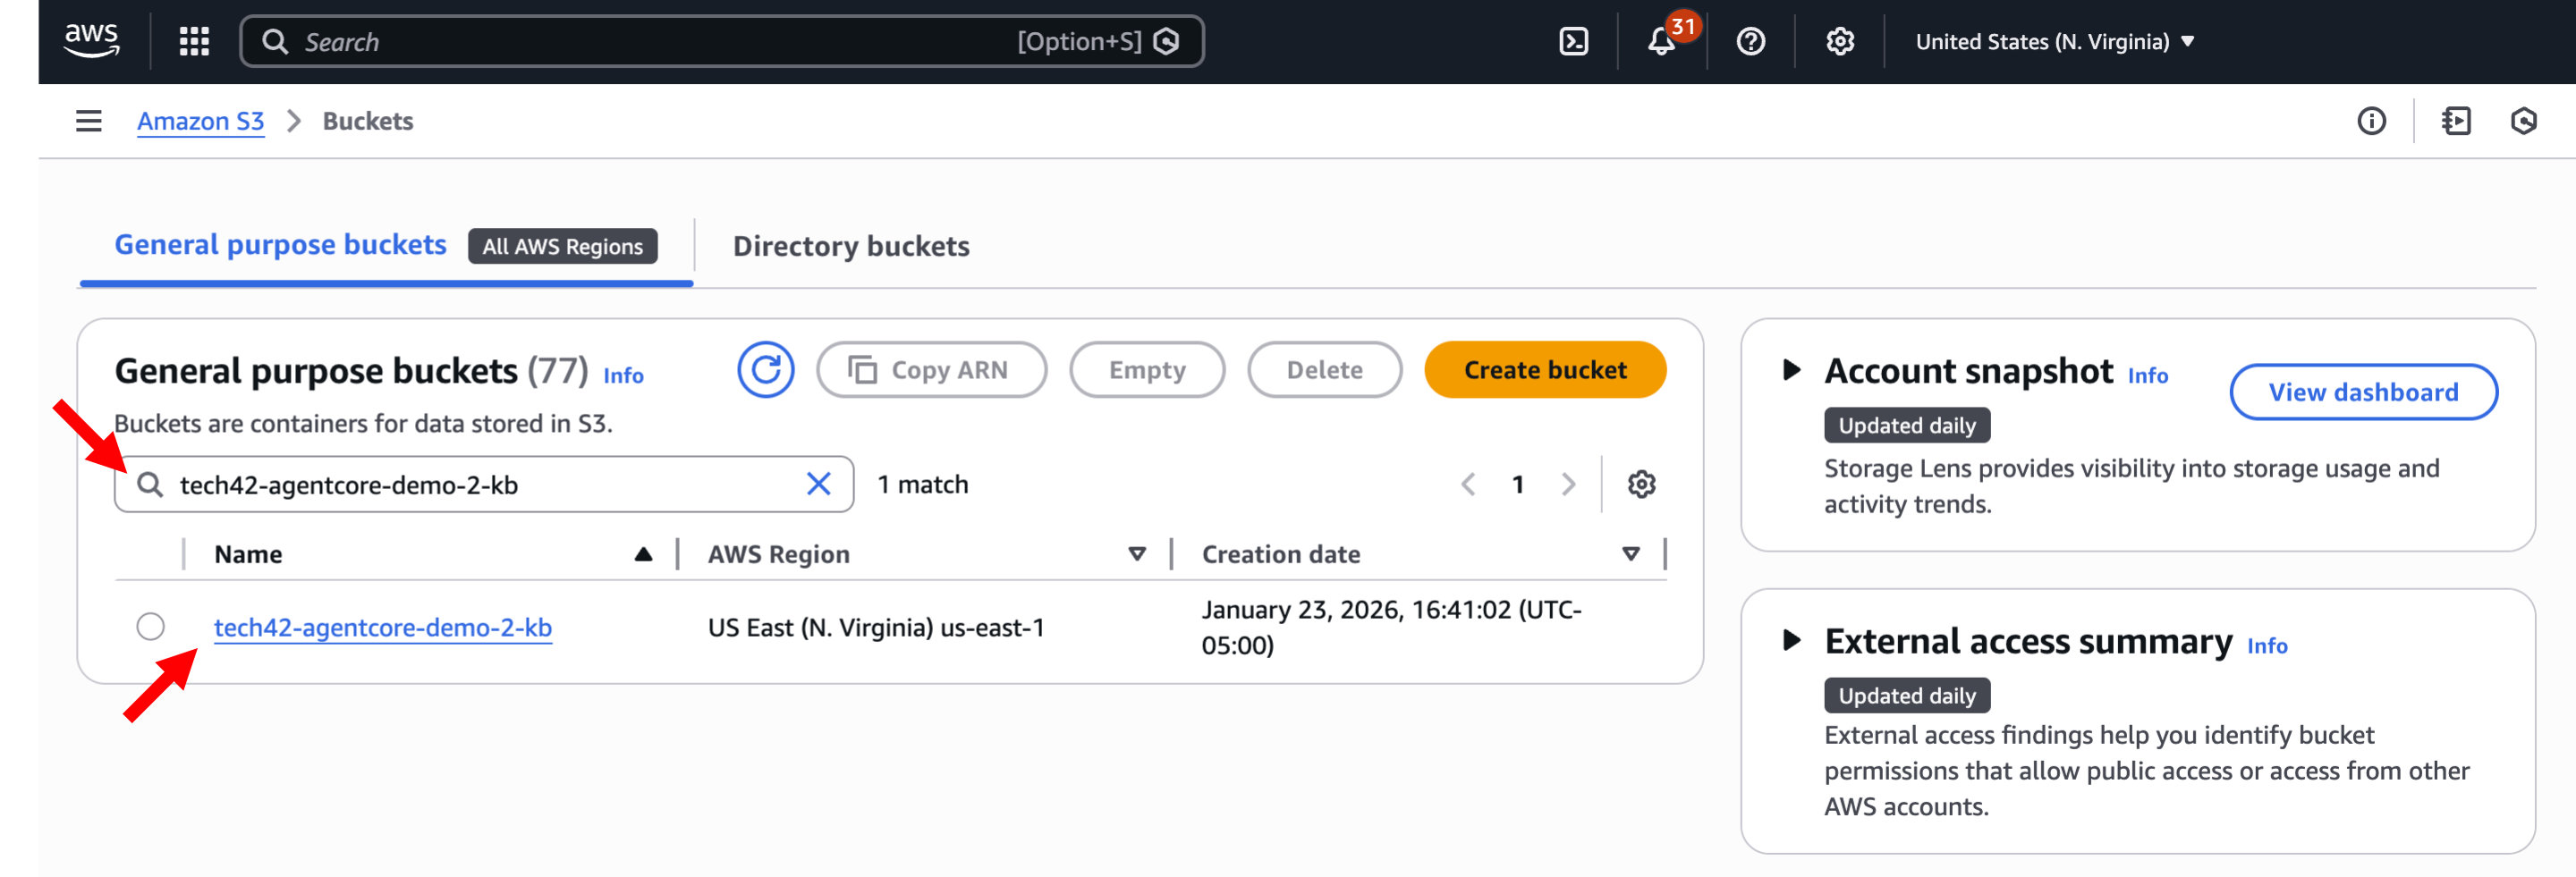Click the Delete bucket button
The height and width of the screenshot is (877, 2576).
[1324, 369]
